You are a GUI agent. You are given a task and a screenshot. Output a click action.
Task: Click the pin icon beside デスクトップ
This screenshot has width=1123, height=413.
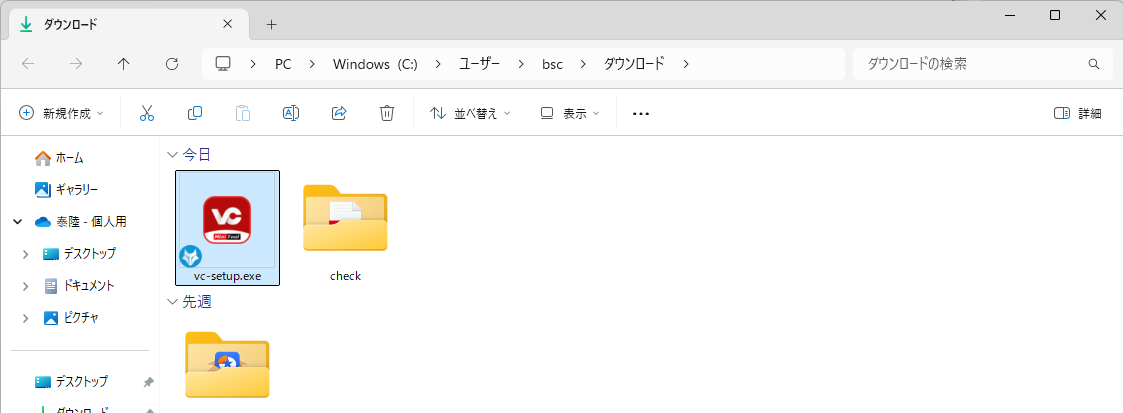click(x=148, y=382)
